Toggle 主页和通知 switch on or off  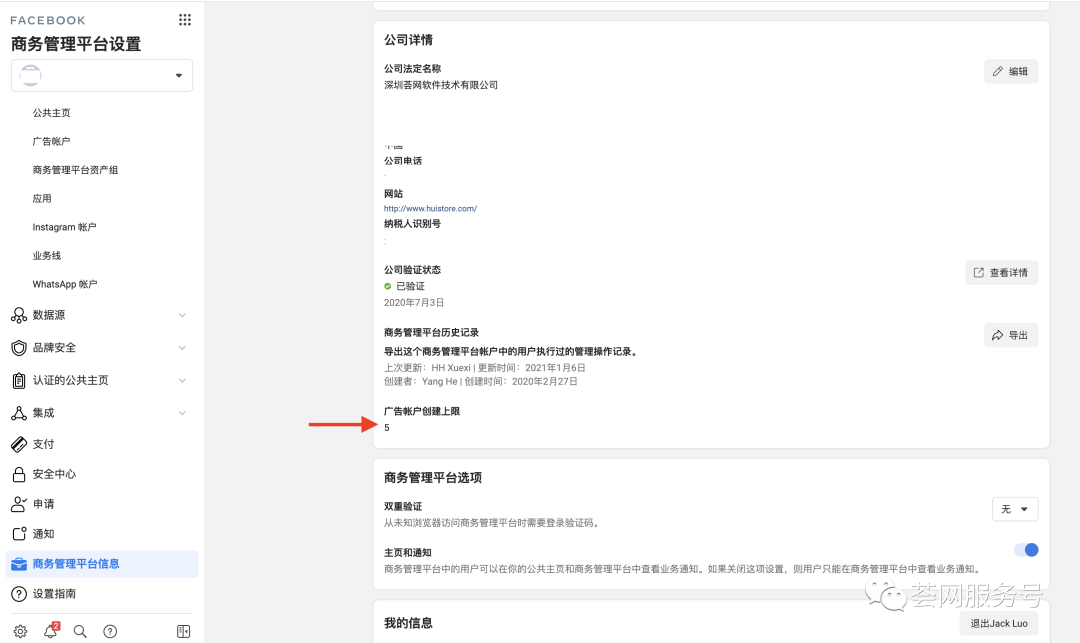(1027, 550)
